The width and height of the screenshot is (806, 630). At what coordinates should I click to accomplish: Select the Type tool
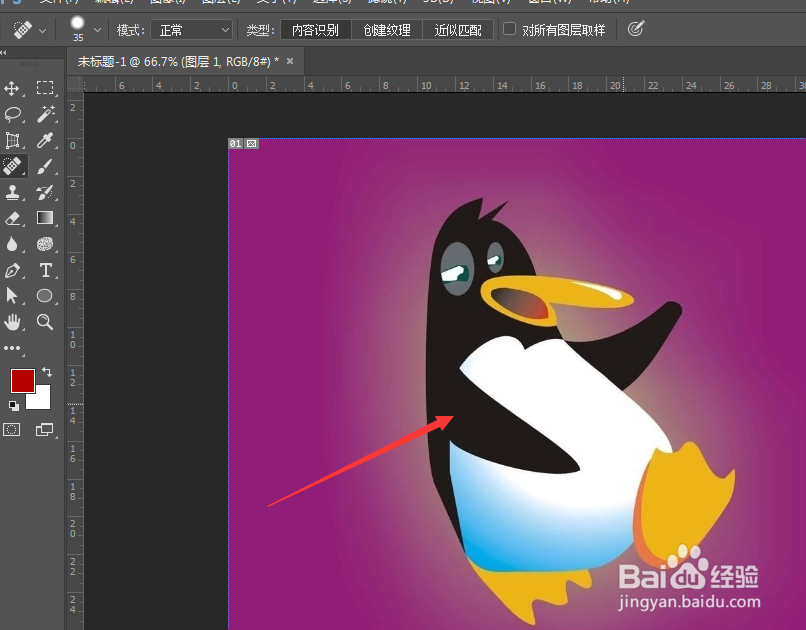point(45,270)
